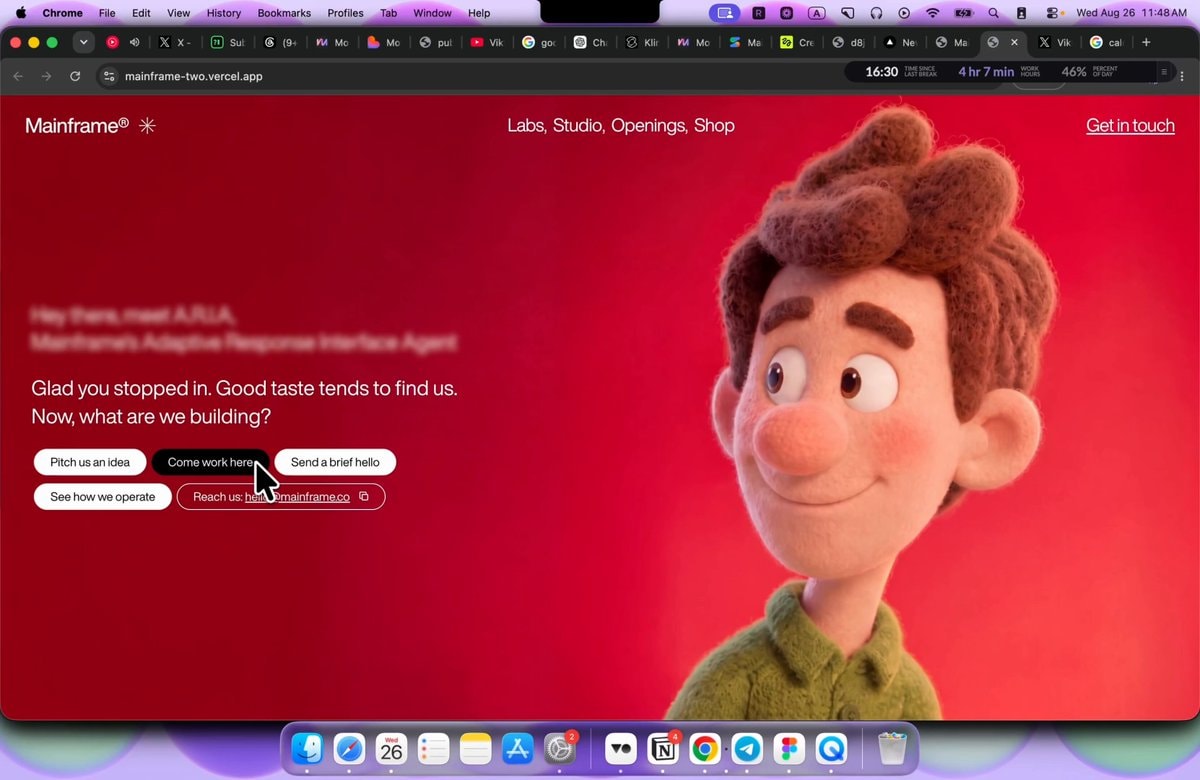Viewport: 1200px width, 780px height.
Task: Reload the page
Action: 75,76
